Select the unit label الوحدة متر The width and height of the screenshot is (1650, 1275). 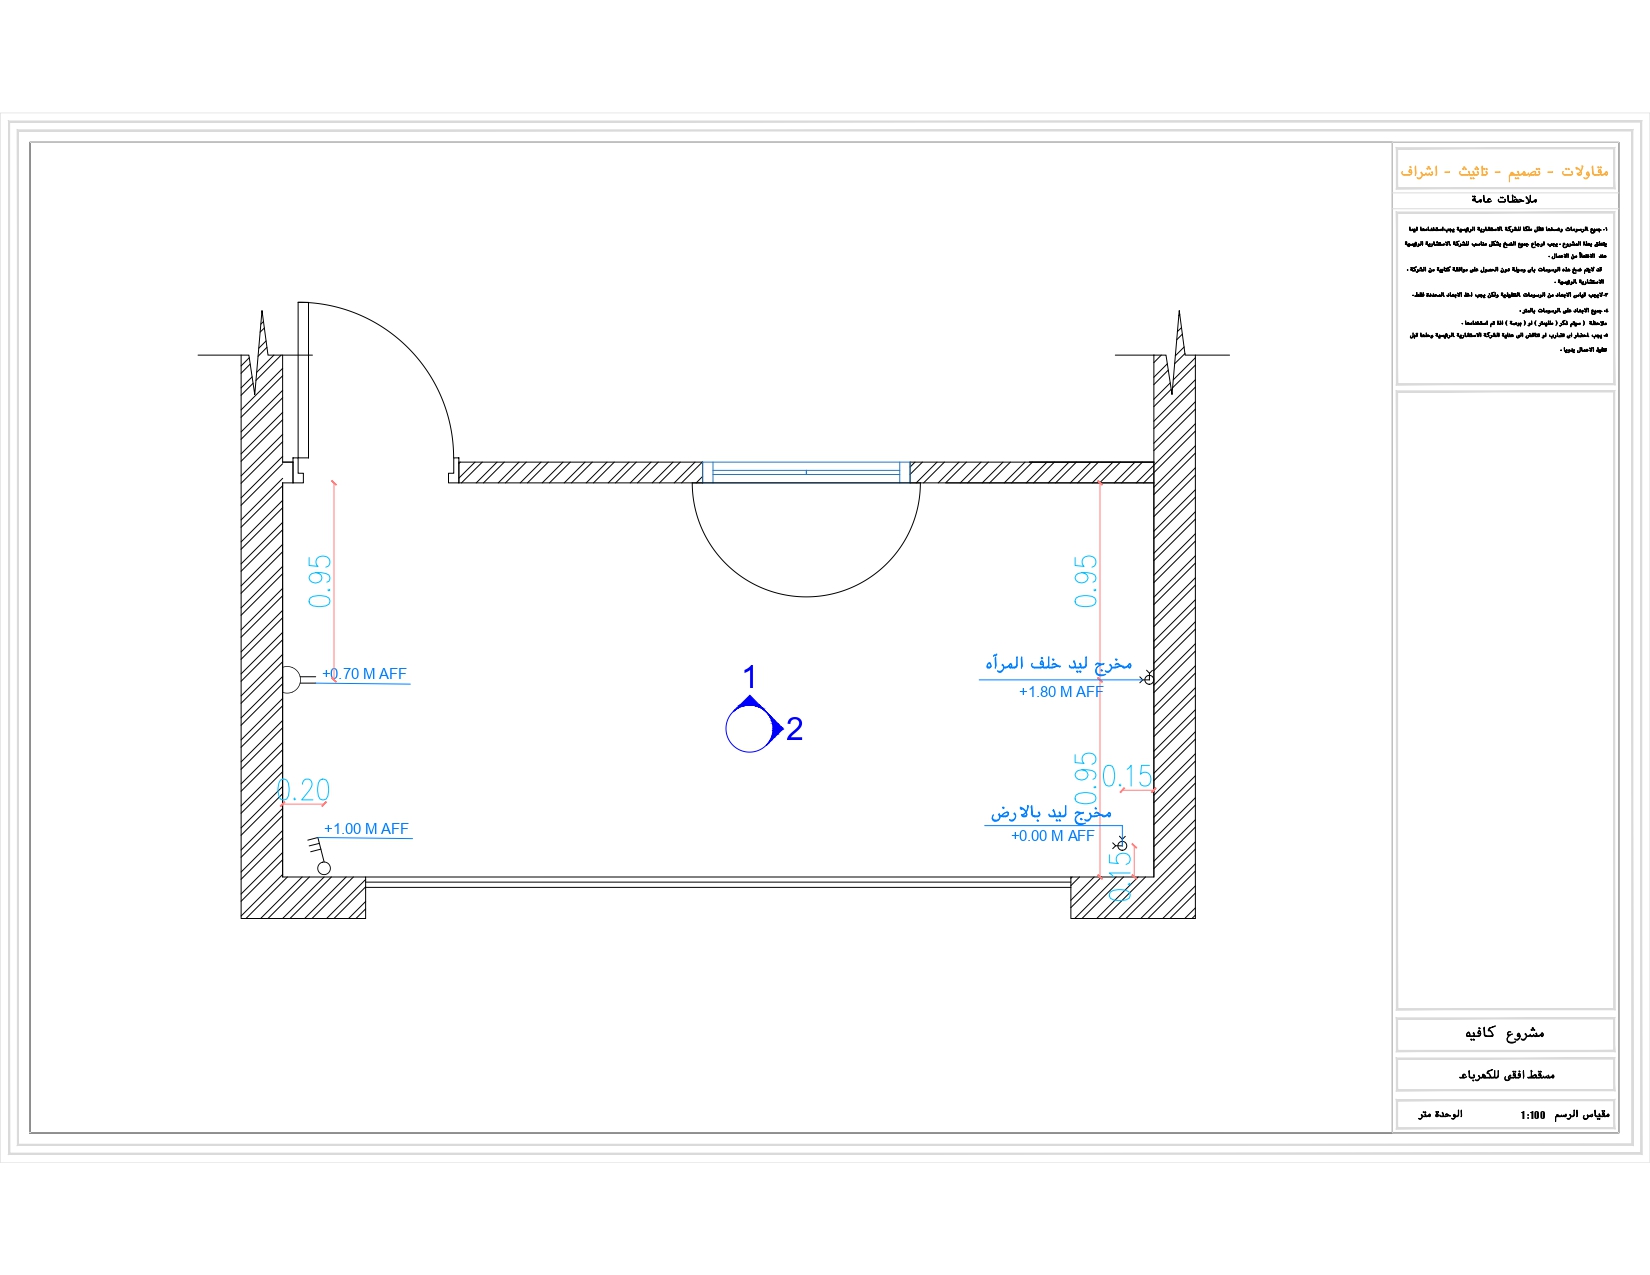[1440, 1114]
